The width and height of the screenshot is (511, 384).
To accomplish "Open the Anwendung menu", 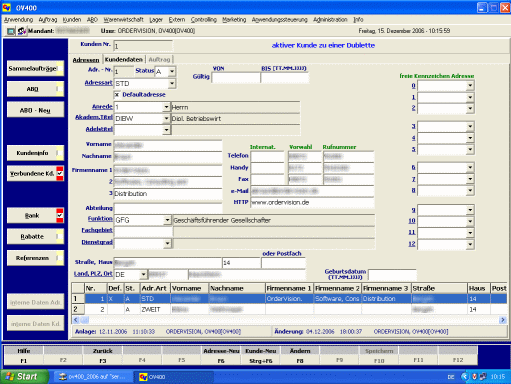I will pos(18,20).
